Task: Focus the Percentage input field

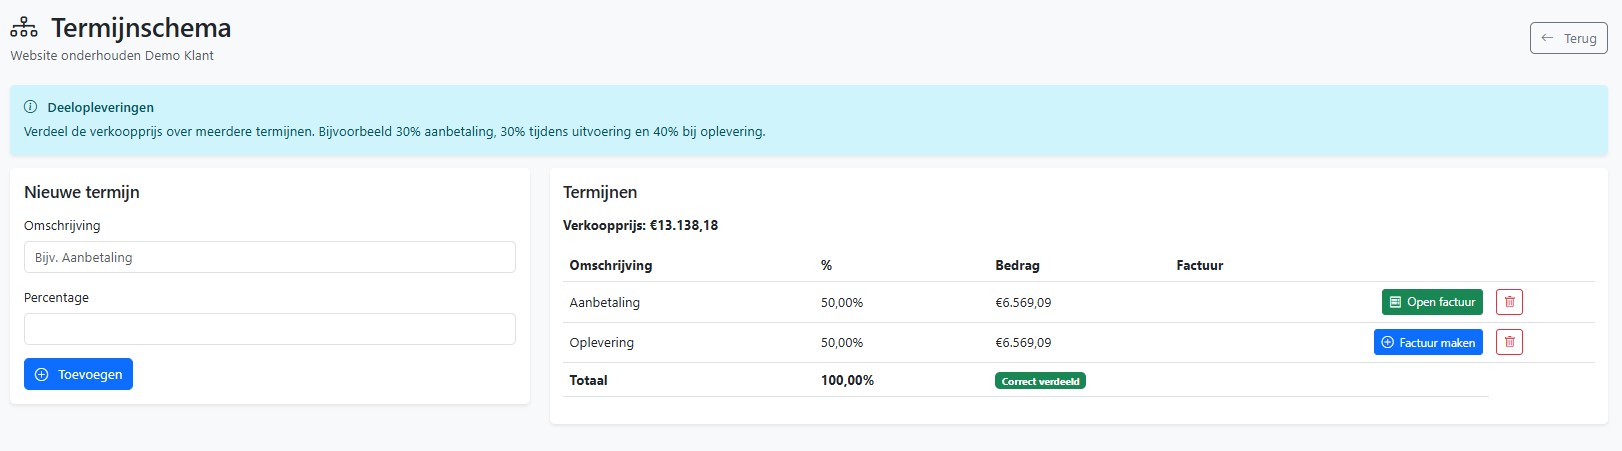Action: [270, 329]
